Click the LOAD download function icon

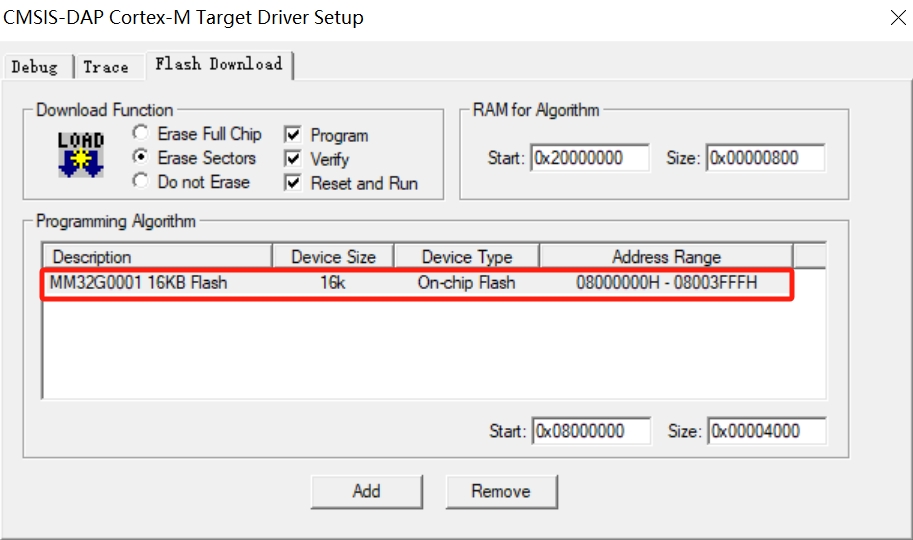pos(80,155)
